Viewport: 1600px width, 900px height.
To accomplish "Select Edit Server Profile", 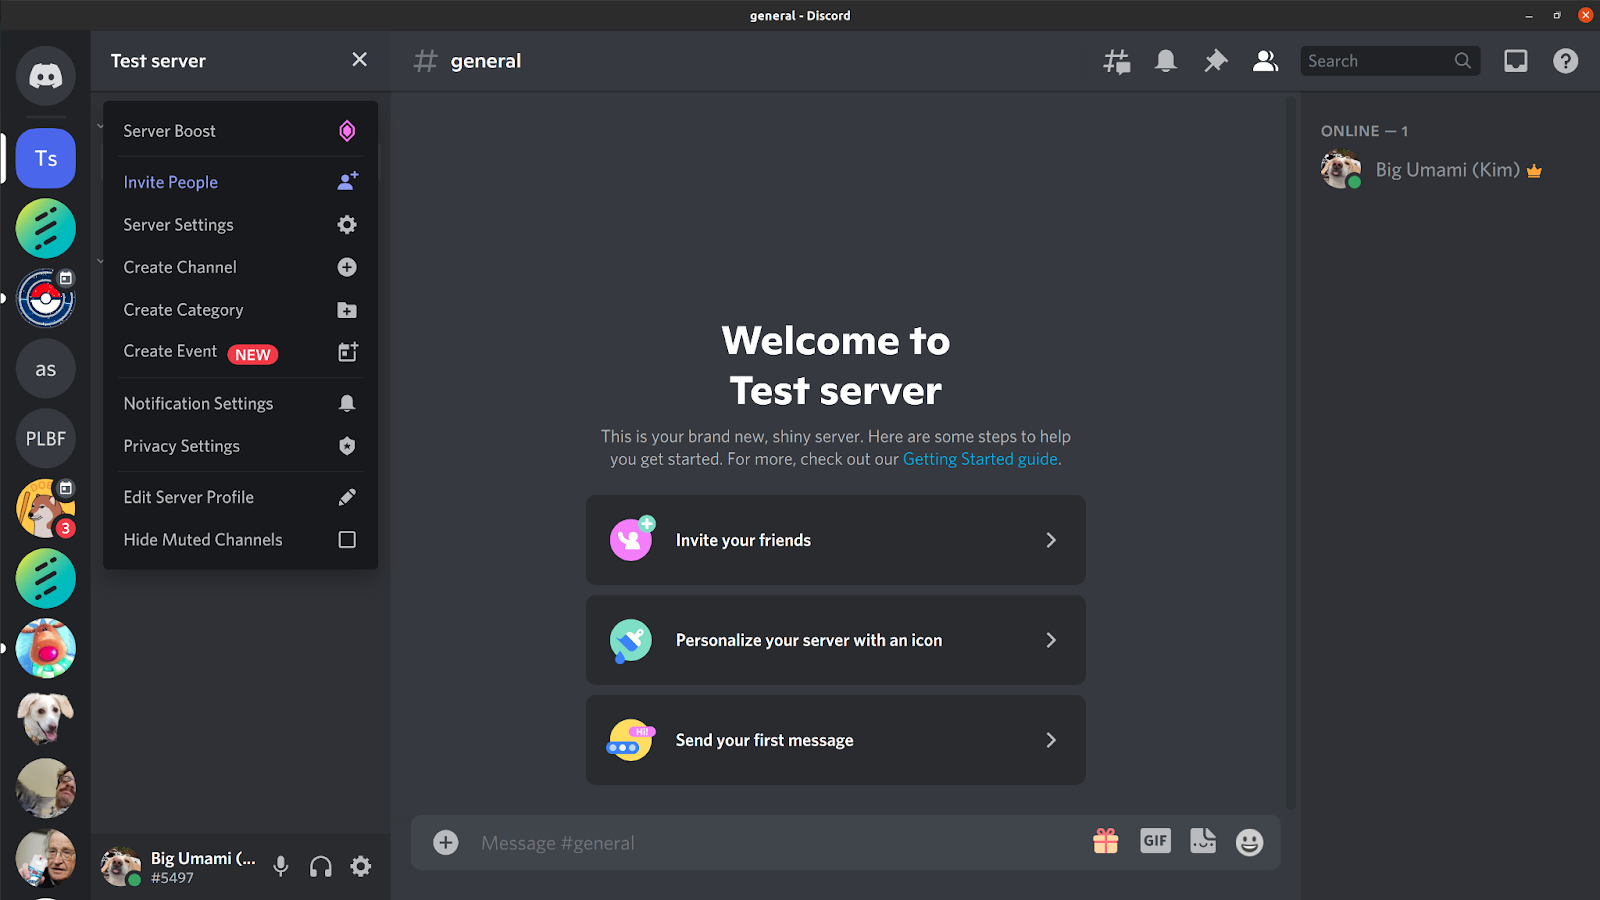I will click(240, 497).
